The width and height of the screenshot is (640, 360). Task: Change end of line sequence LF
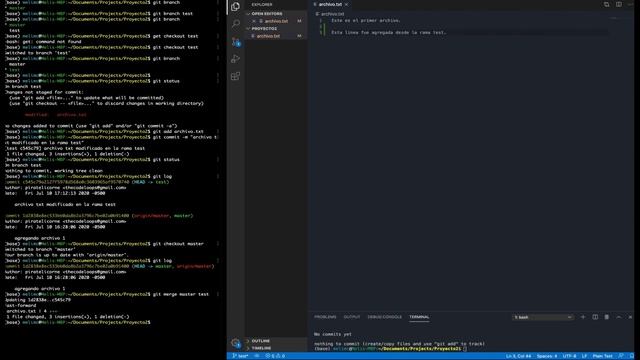click(584, 356)
